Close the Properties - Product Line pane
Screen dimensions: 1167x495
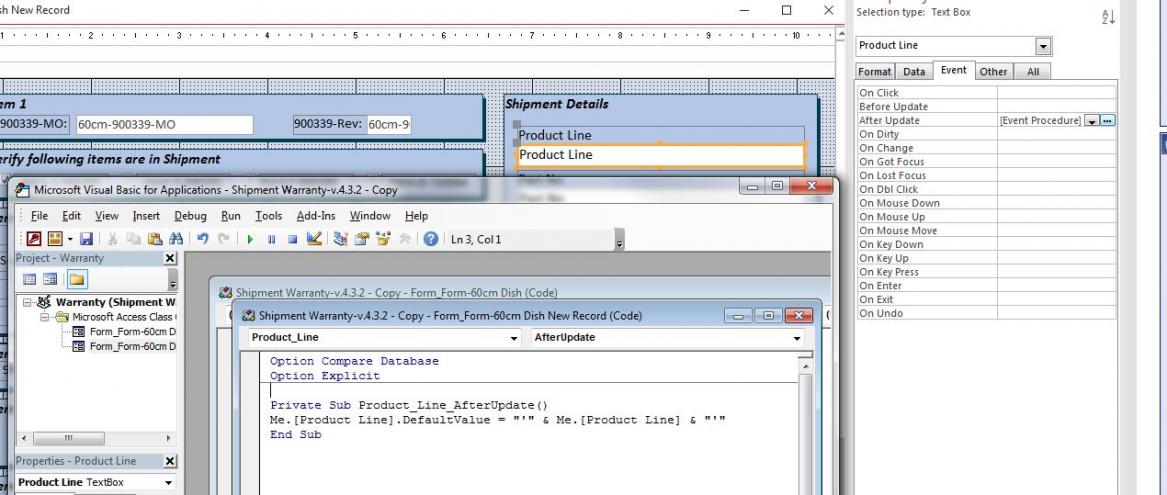[x=170, y=462]
